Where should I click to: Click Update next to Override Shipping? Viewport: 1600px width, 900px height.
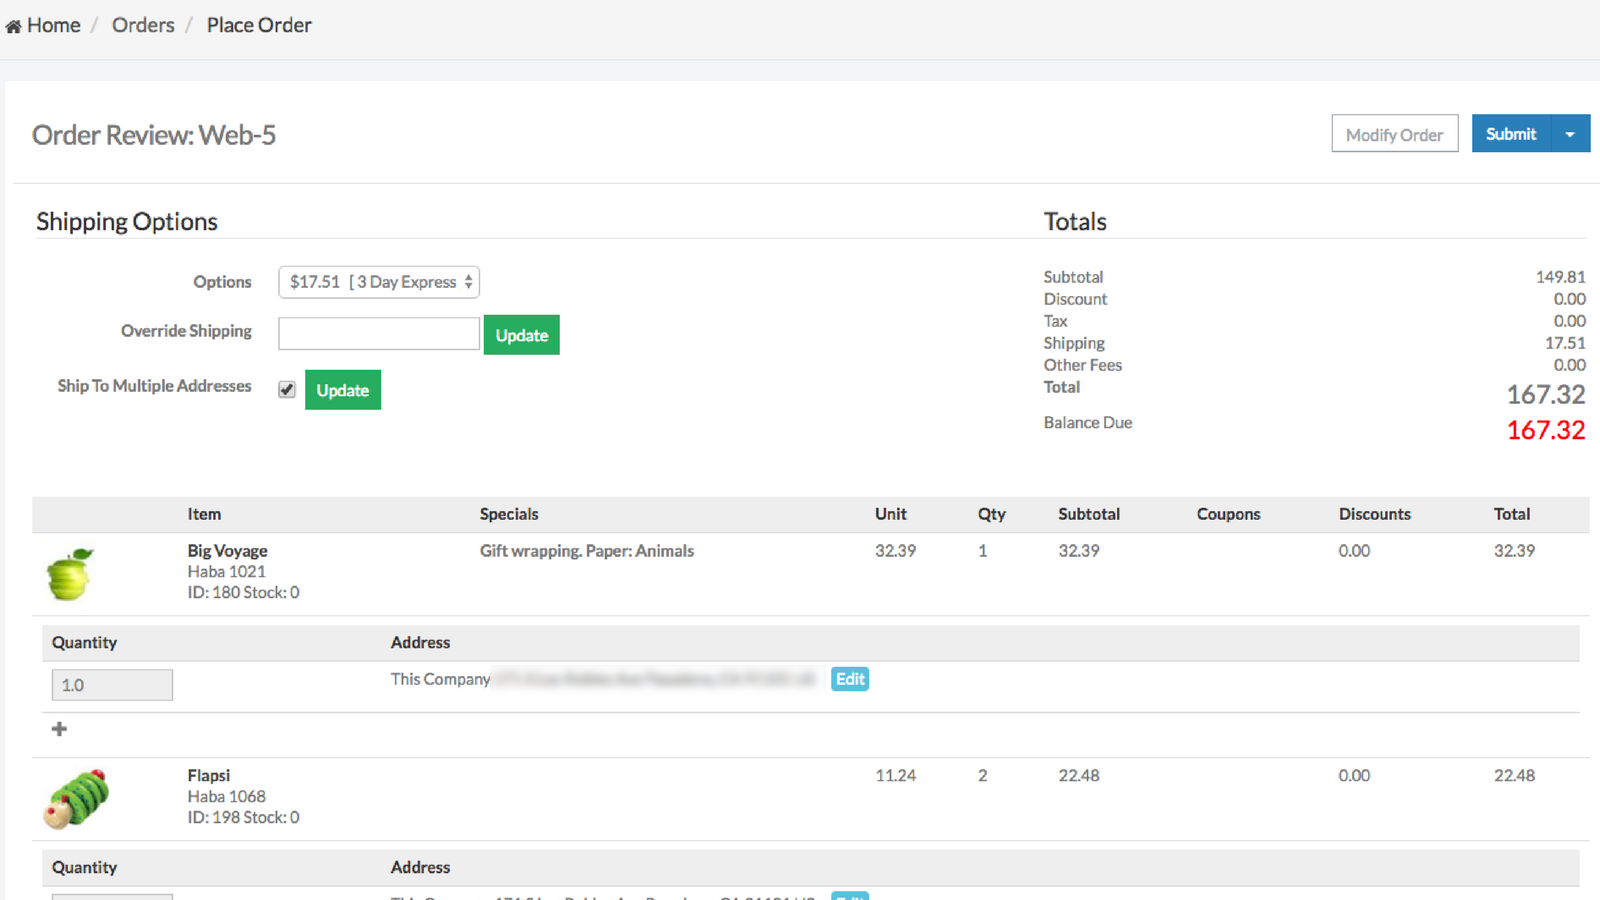coord(521,335)
